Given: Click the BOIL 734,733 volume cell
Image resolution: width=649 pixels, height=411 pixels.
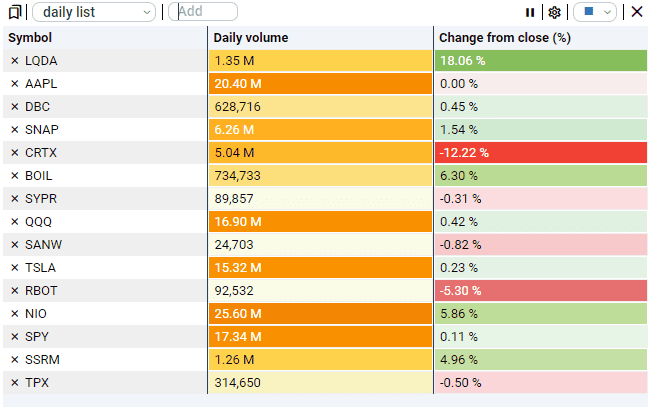Looking at the screenshot, I should click(320, 176).
